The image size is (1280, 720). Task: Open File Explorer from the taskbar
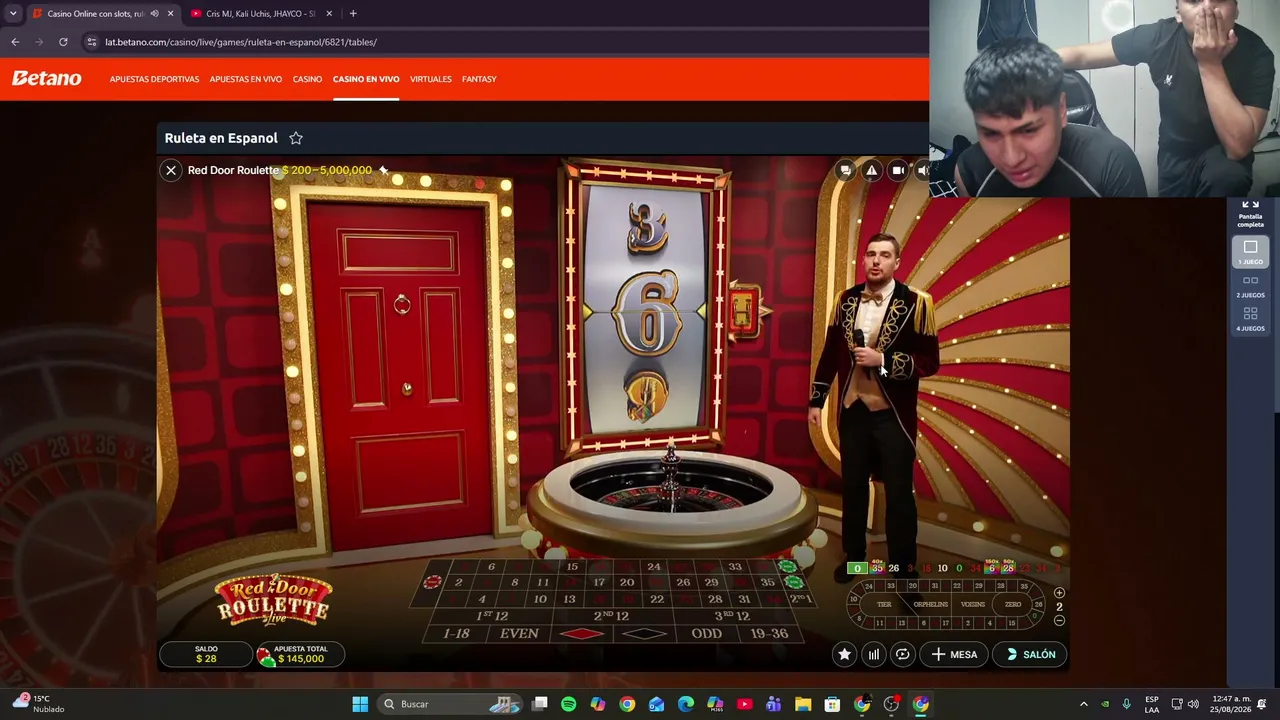(803, 704)
